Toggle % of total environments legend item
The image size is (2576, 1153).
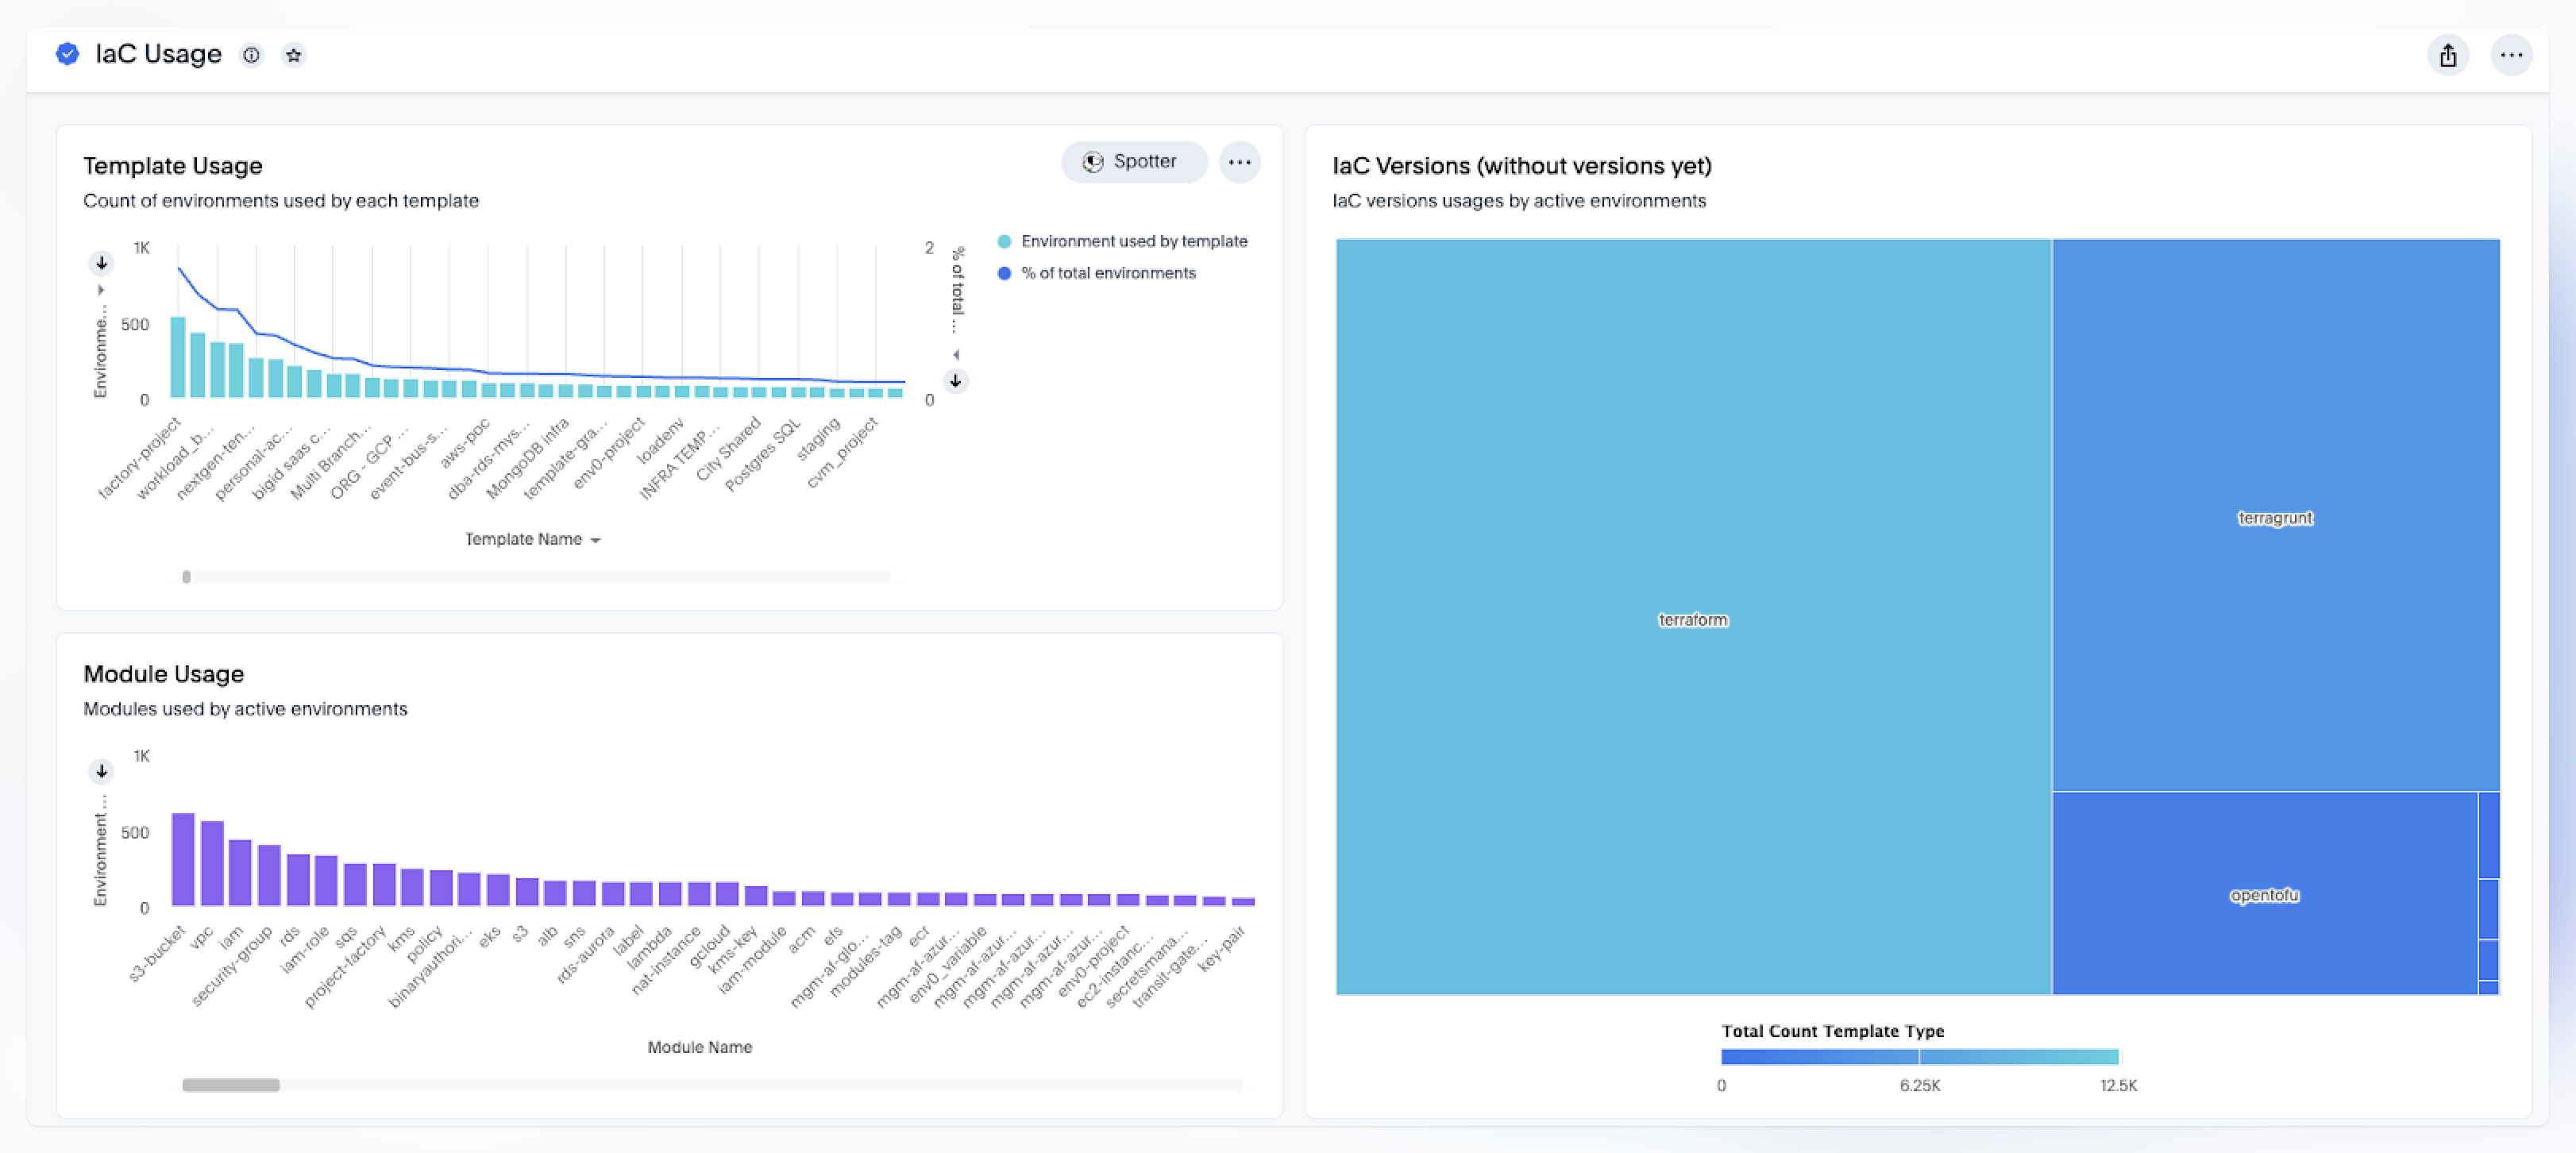tap(1097, 273)
